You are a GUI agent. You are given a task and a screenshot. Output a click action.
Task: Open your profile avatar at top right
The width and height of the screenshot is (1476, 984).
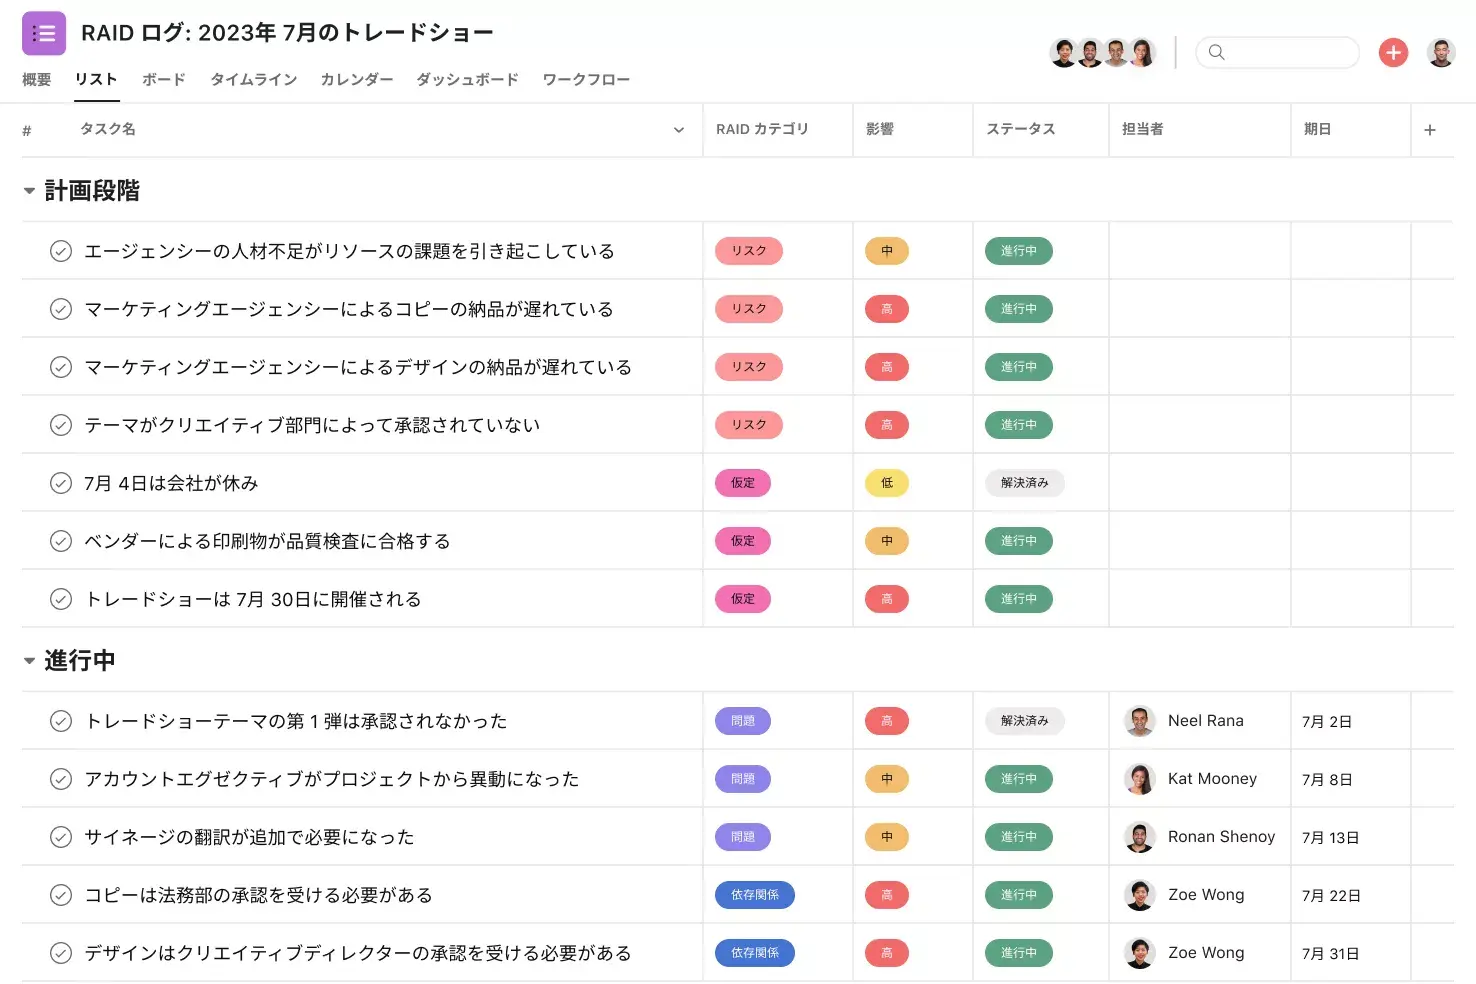[1441, 52]
